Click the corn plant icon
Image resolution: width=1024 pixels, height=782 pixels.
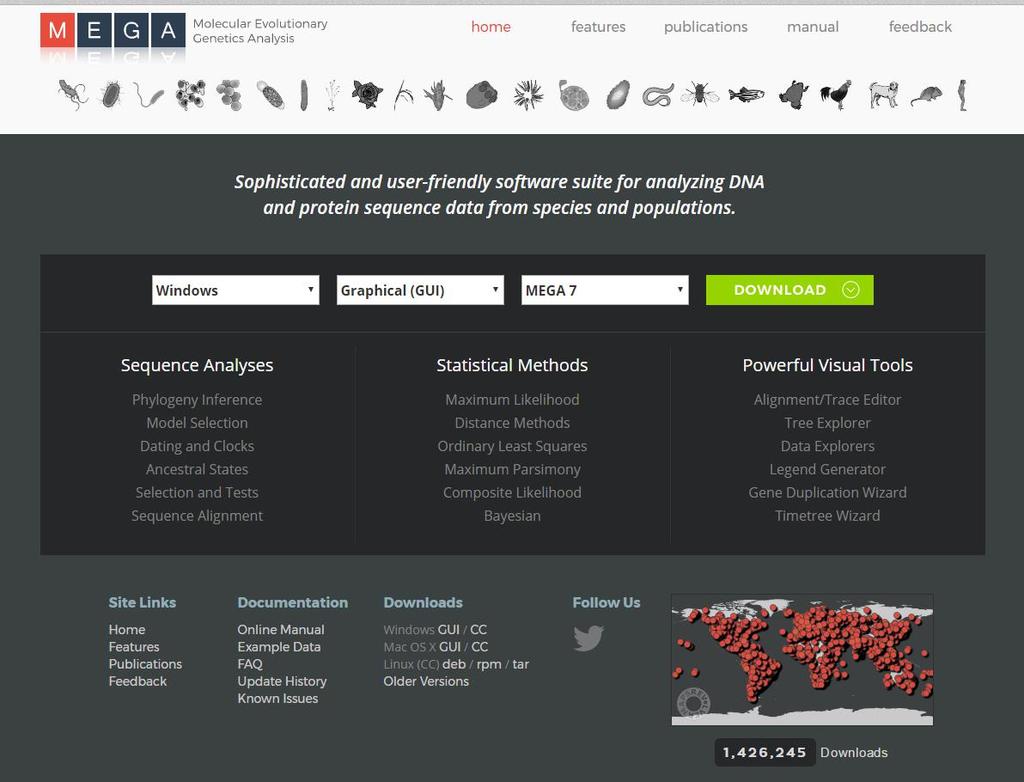click(x=437, y=95)
